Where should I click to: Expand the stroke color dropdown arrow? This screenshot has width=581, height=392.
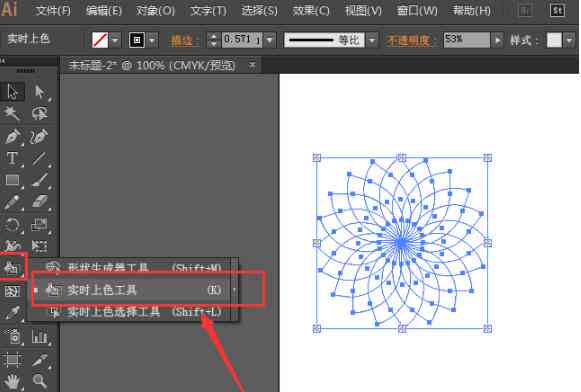pyautogui.click(x=152, y=40)
